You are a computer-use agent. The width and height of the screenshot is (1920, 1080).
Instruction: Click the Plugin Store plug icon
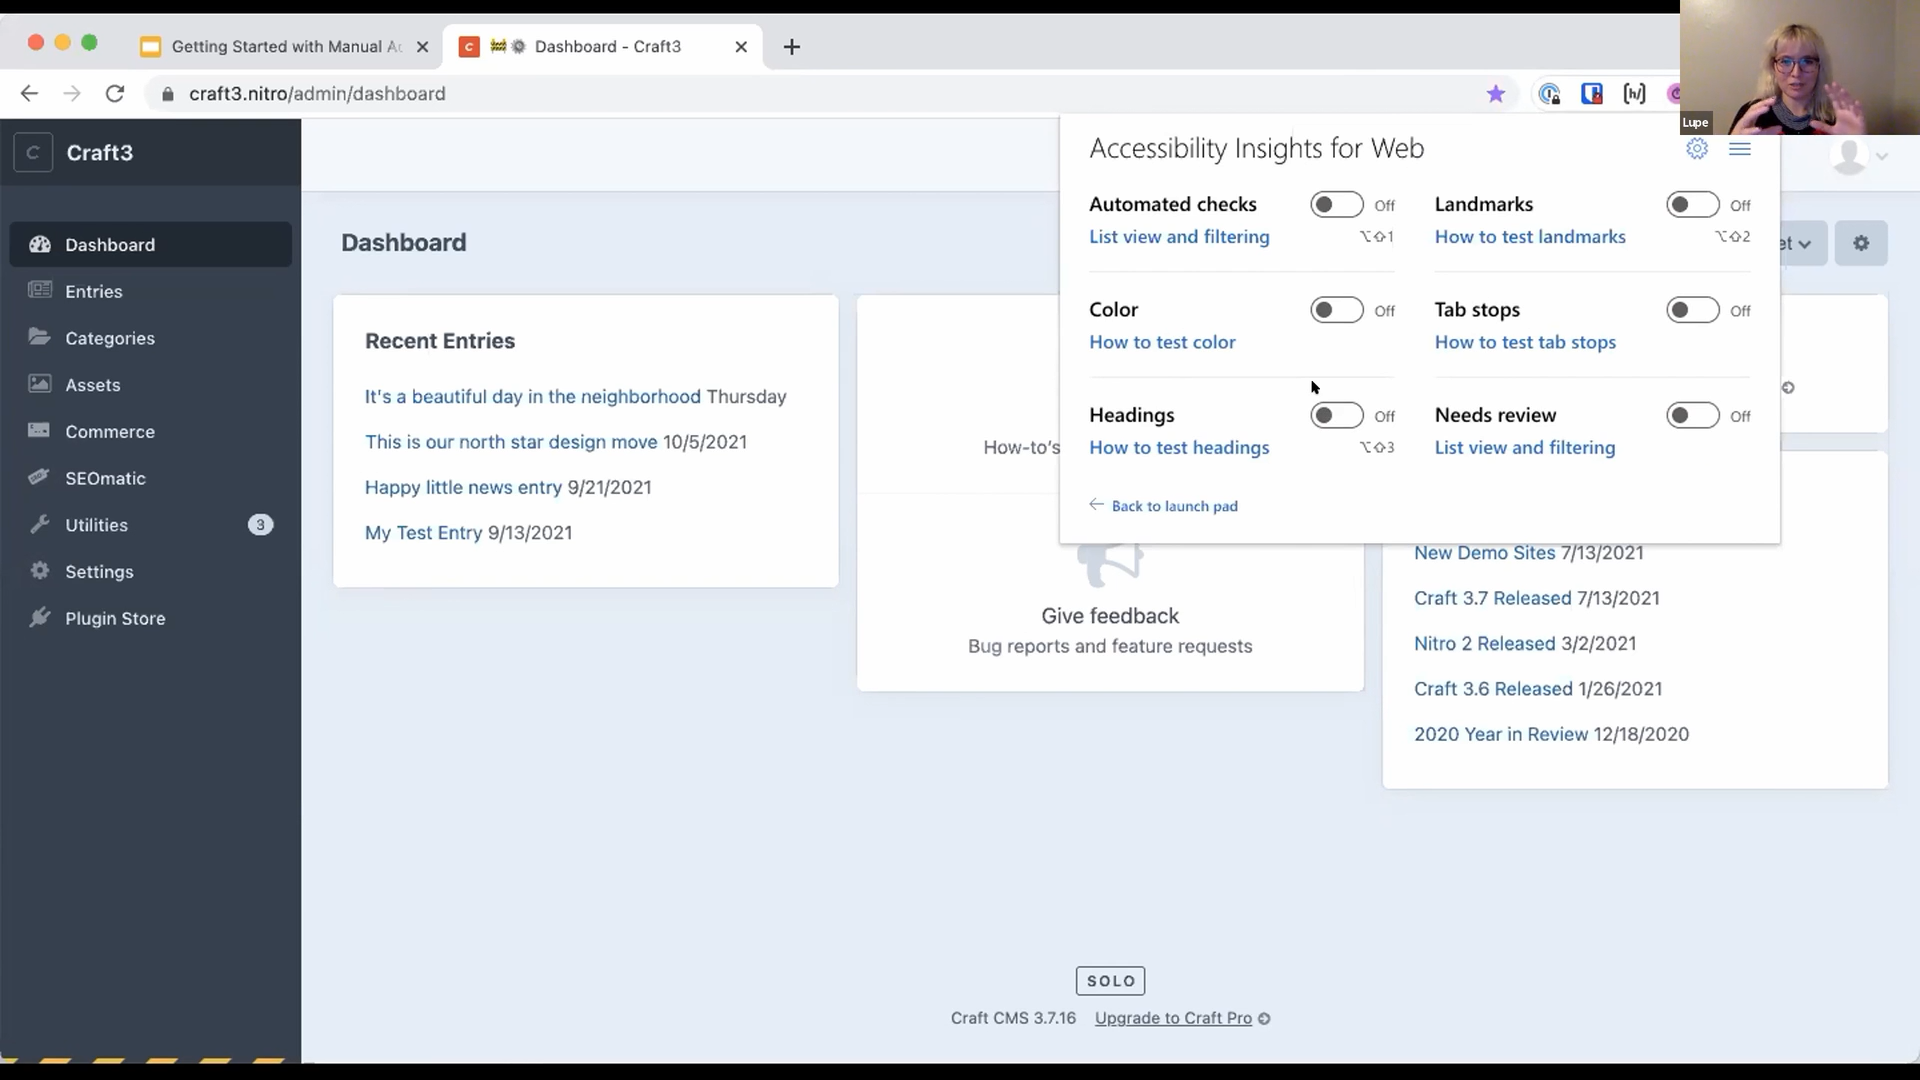[x=40, y=617]
